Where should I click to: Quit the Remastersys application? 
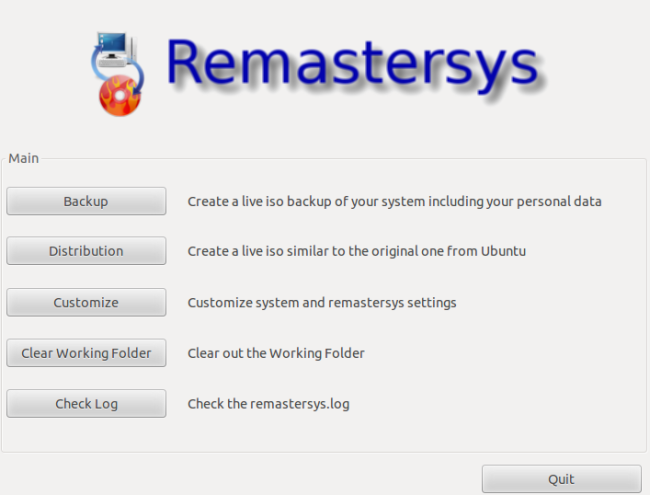562,479
